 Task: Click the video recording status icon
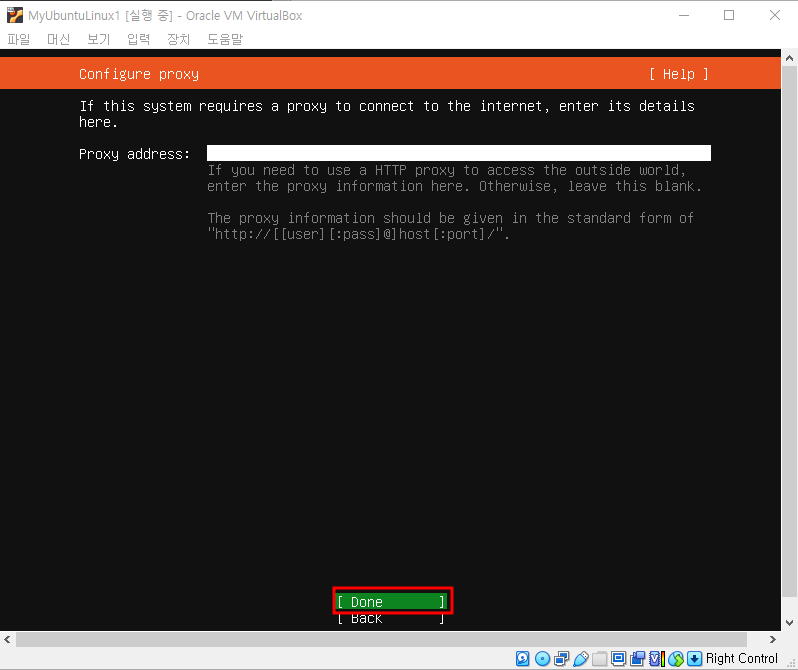pyautogui.click(x=637, y=658)
